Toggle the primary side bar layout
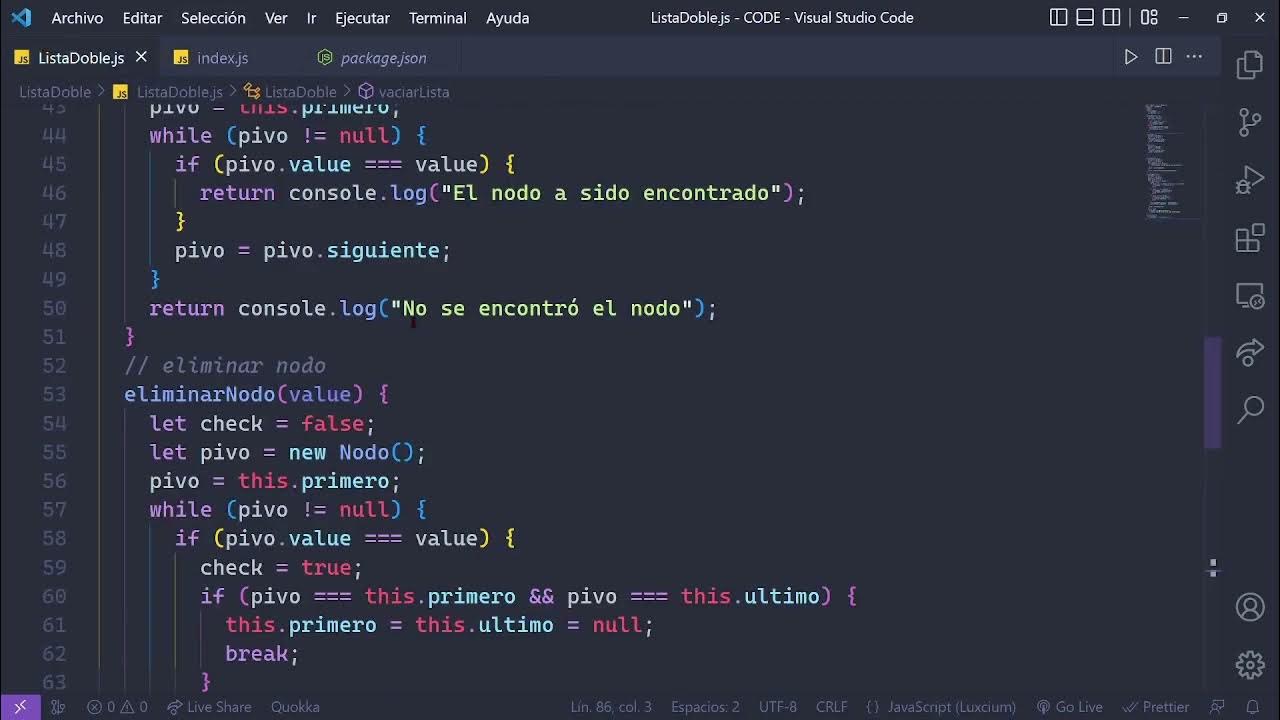This screenshot has height=720, width=1280. coord(1059,17)
